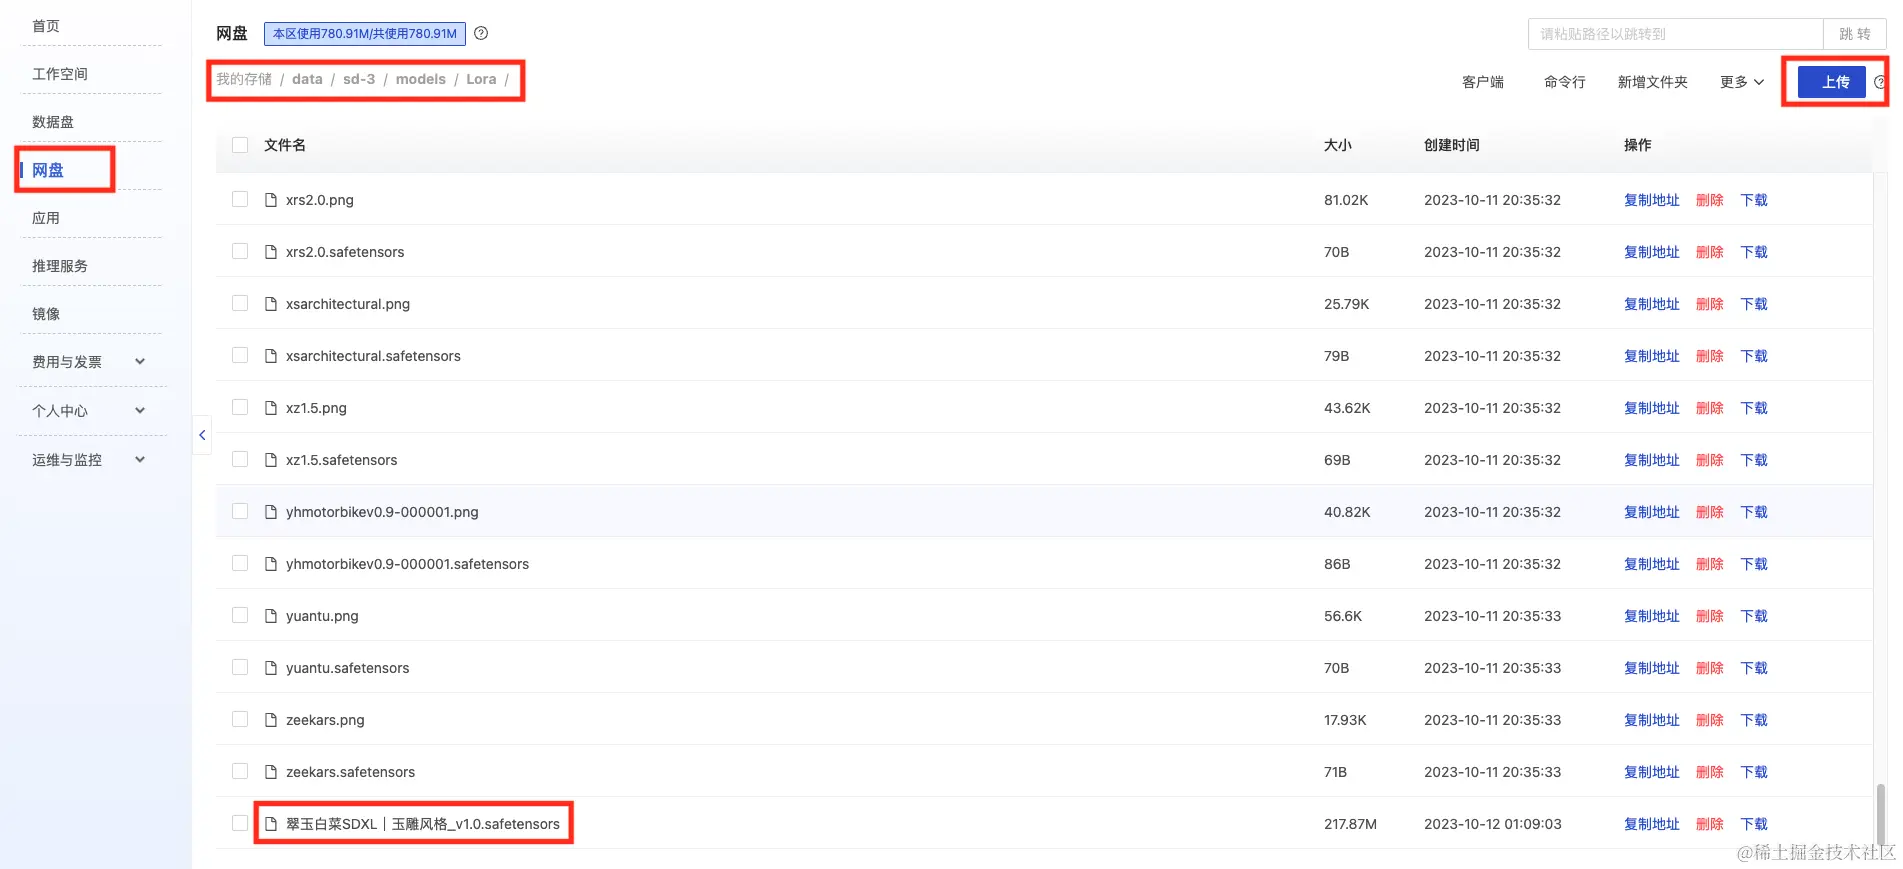Click file name zeekars.safetensors
1903x869 pixels.
[350, 772]
